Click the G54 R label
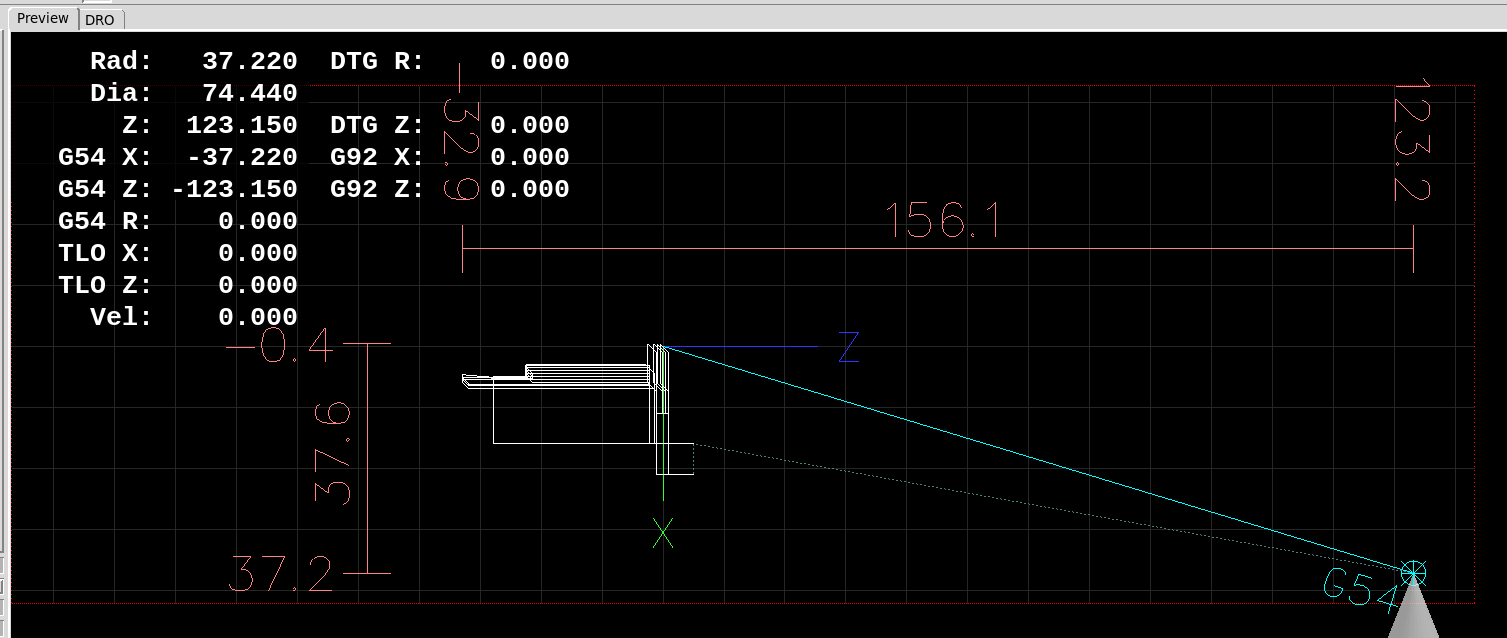 (105, 221)
